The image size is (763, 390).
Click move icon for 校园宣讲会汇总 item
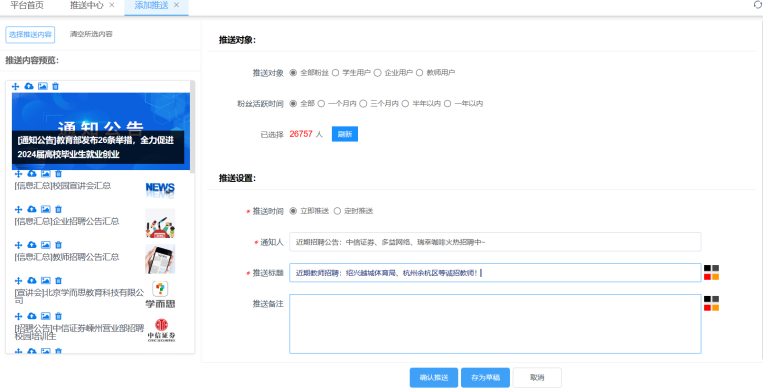point(18,174)
